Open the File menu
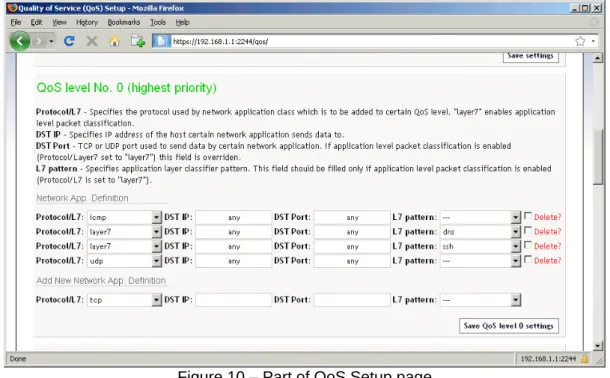The image size is (610, 378). click(16, 22)
